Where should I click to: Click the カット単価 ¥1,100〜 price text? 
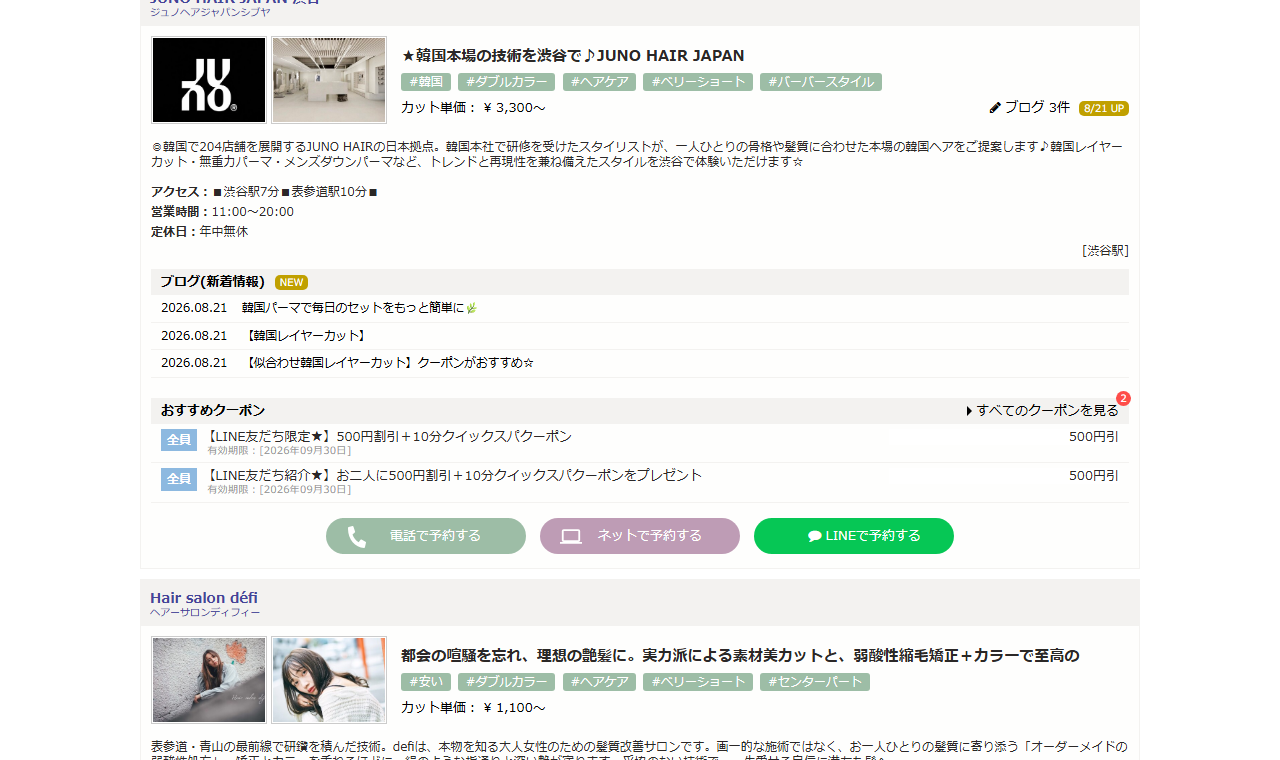coord(473,708)
